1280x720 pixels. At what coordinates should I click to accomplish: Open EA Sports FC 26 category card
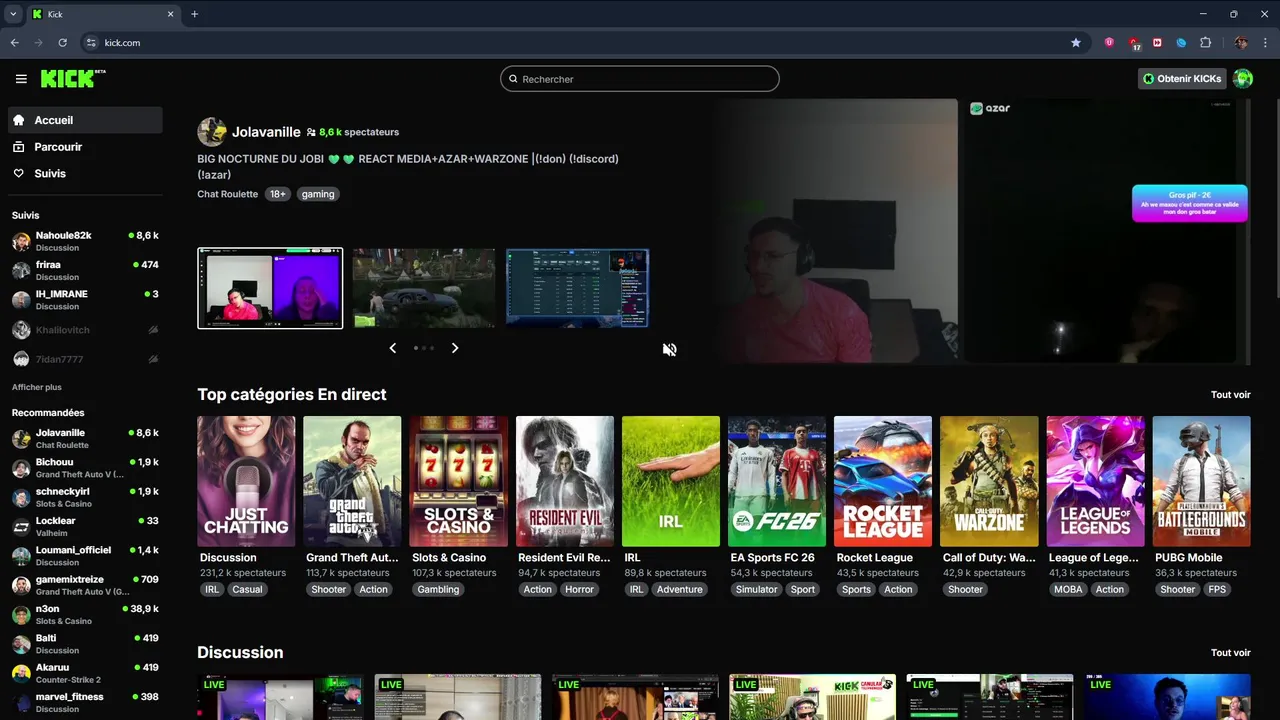pos(777,481)
